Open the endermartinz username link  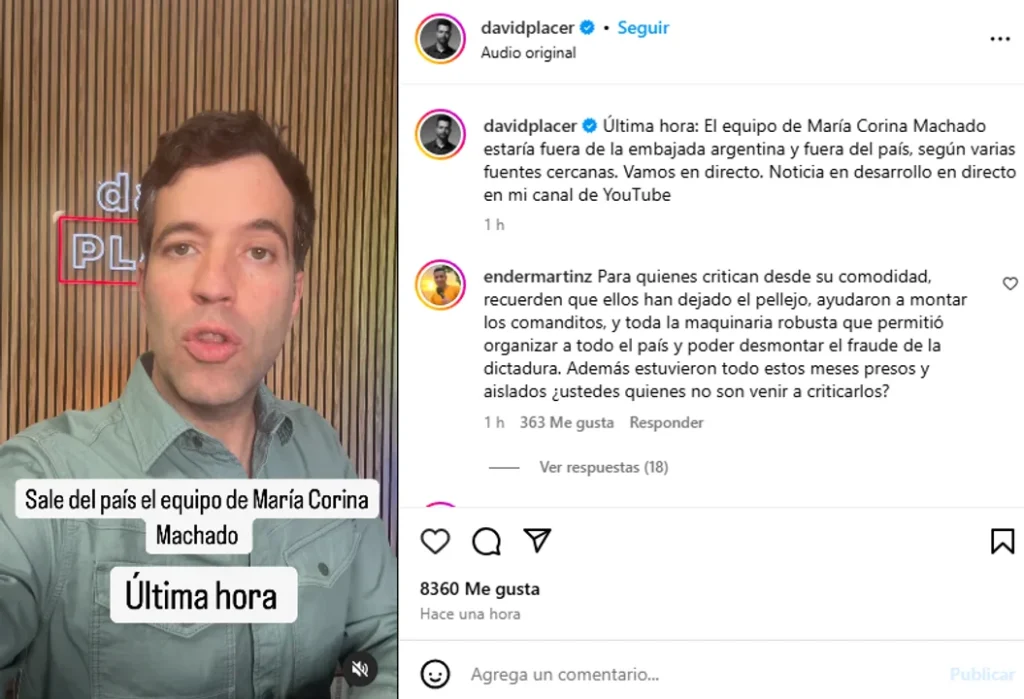pyautogui.click(x=537, y=276)
